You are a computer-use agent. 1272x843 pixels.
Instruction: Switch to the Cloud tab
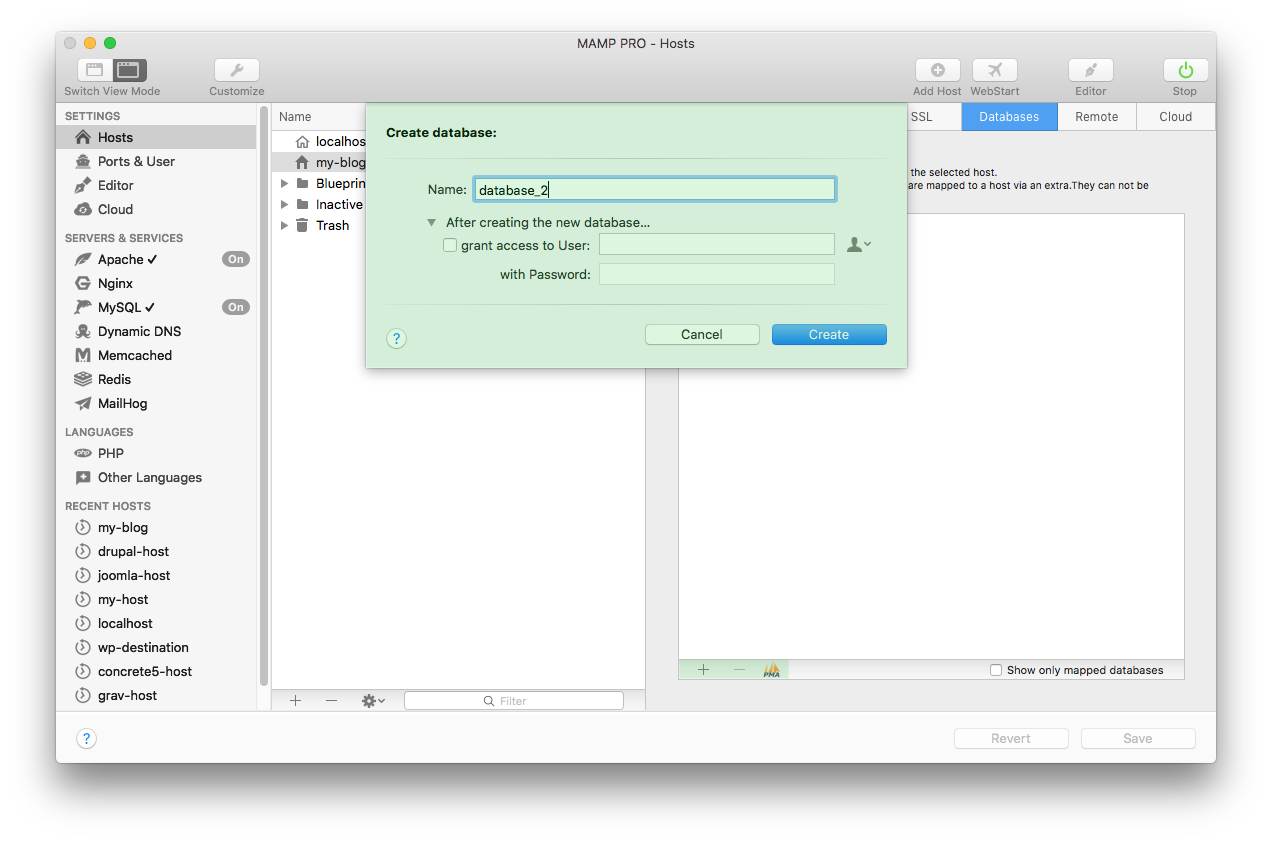tap(1175, 116)
